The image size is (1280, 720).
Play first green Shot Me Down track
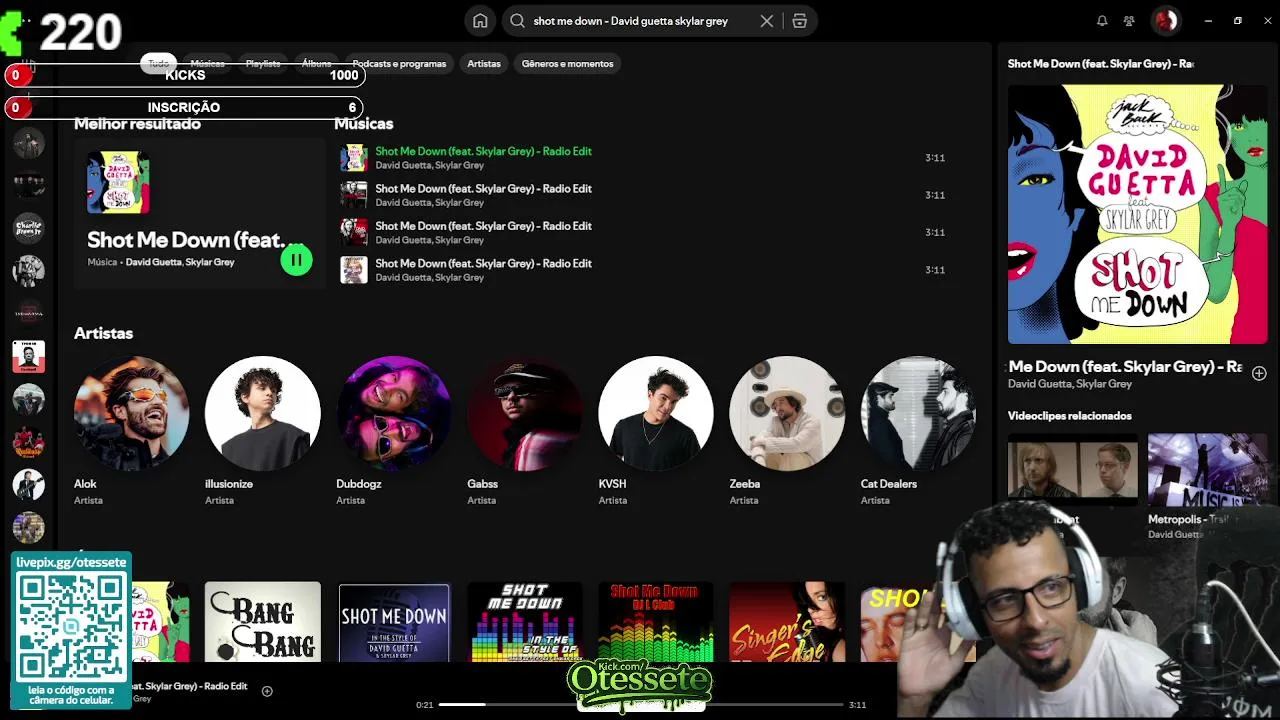pos(483,151)
